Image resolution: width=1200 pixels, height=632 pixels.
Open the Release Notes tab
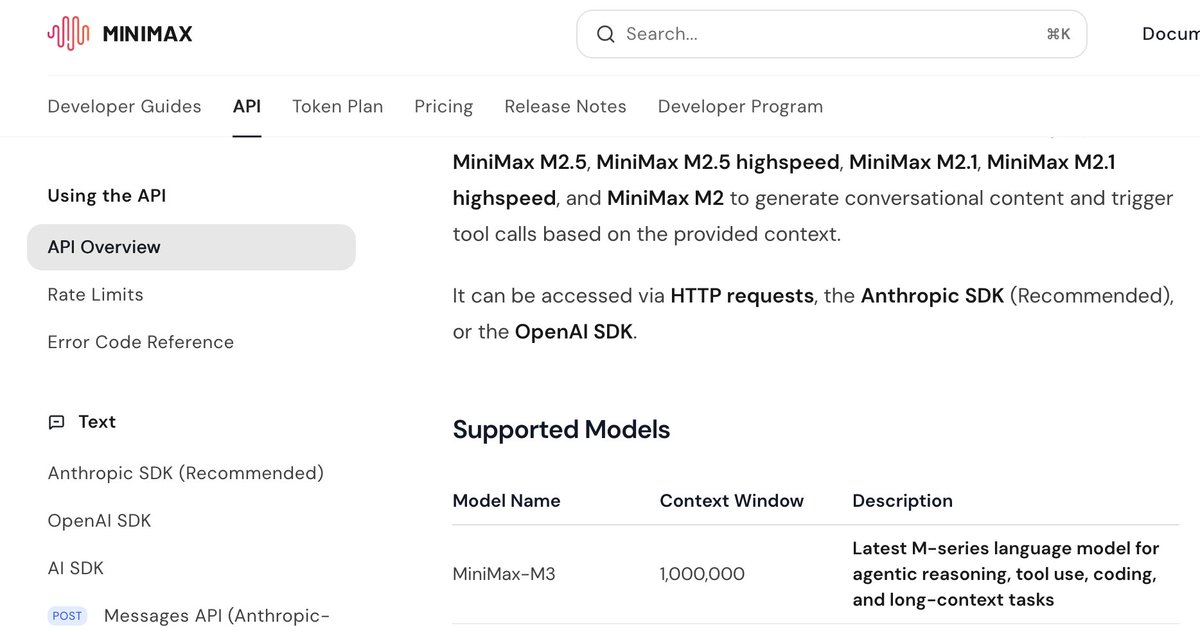coord(565,106)
